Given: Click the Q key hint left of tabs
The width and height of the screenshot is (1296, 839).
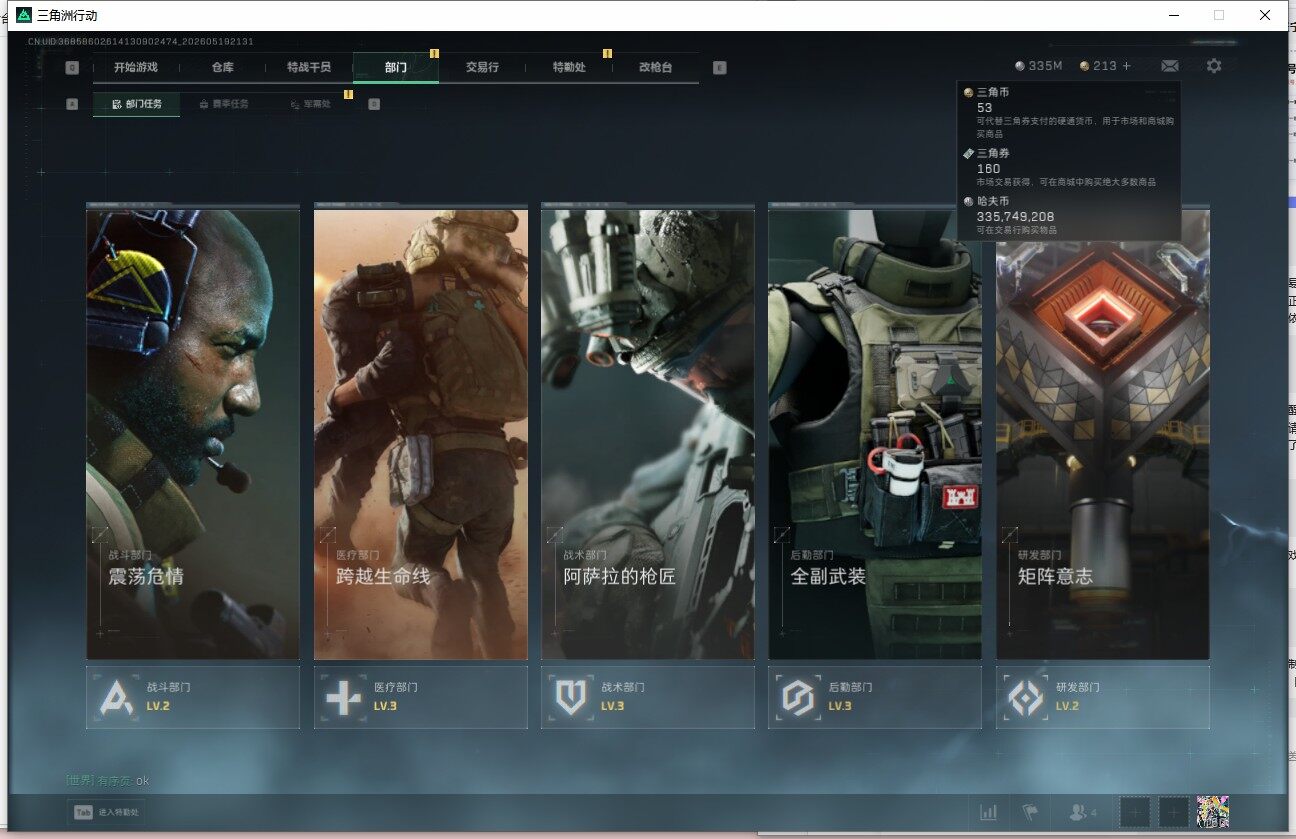Looking at the screenshot, I should tap(72, 68).
